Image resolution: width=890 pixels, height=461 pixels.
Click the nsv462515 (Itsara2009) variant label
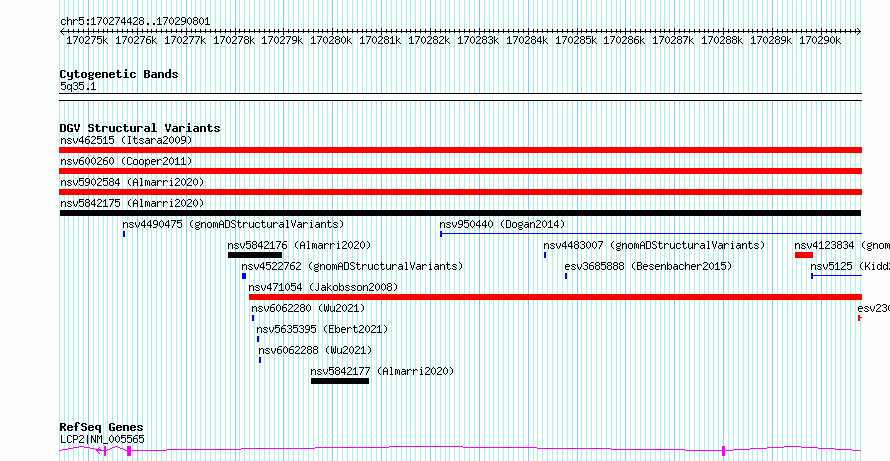coord(126,140)
